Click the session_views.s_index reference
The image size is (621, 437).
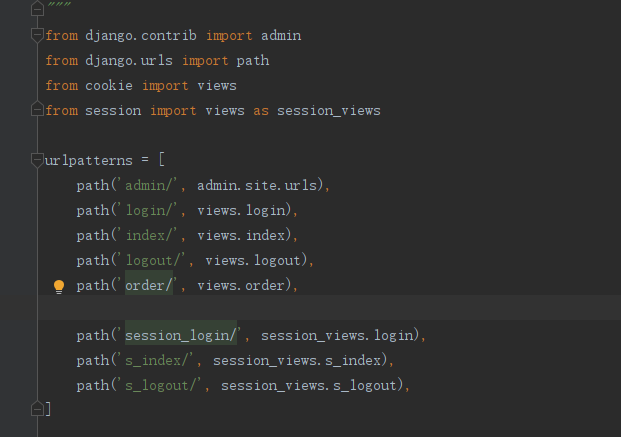300,360
